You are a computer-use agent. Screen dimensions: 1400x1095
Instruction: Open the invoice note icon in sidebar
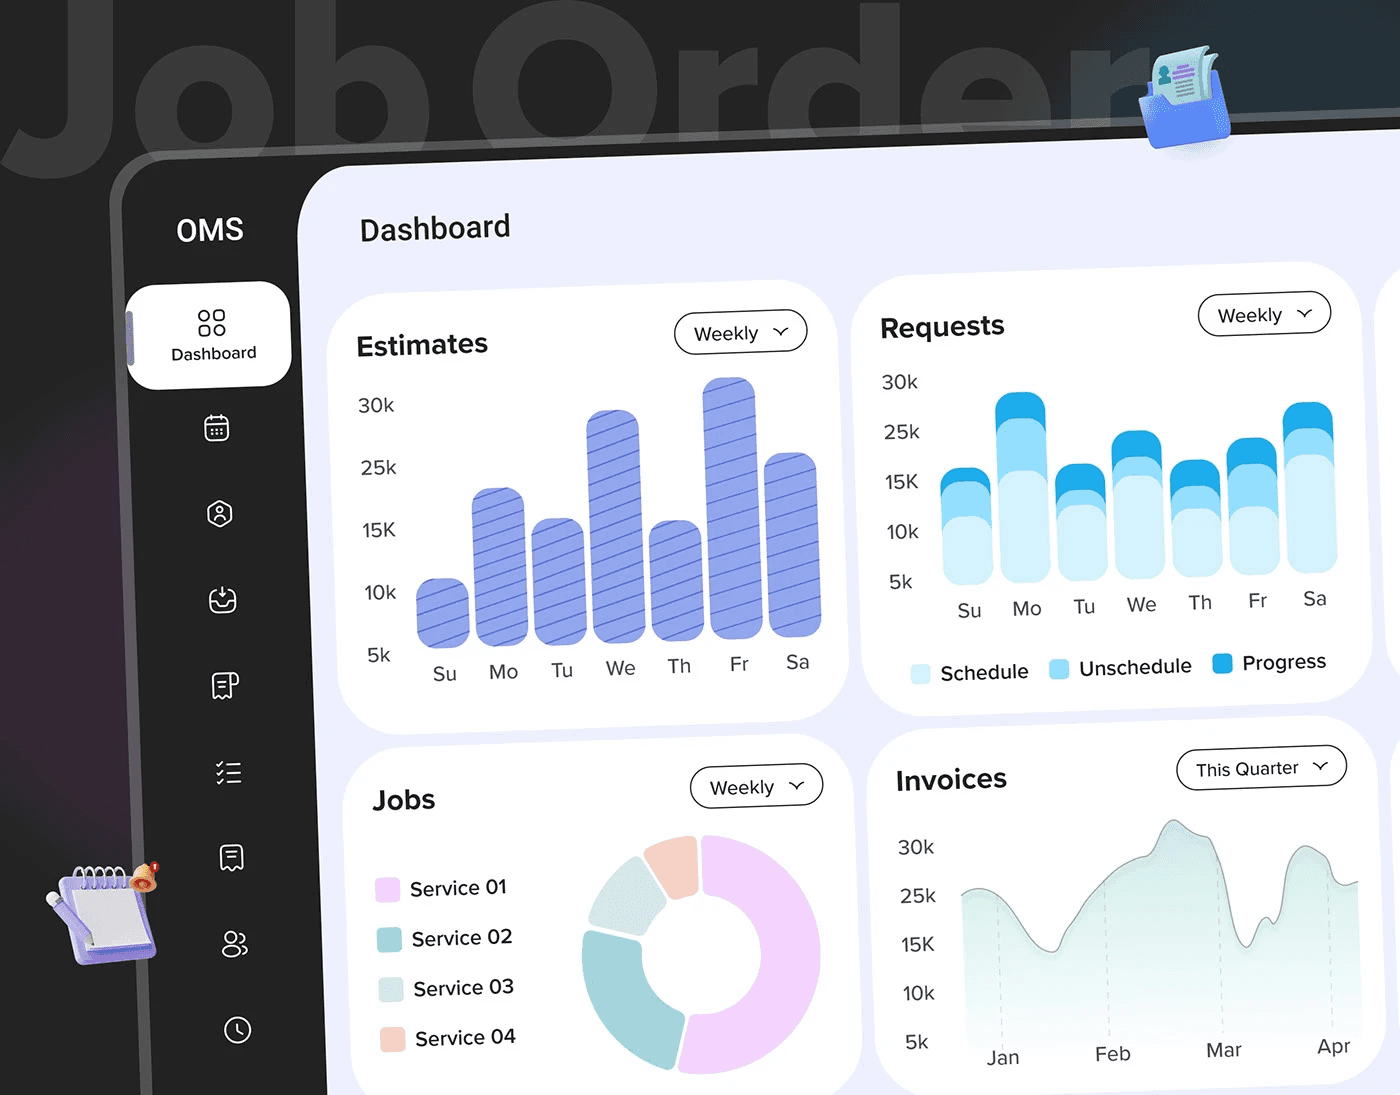click(x=231, y=858)
